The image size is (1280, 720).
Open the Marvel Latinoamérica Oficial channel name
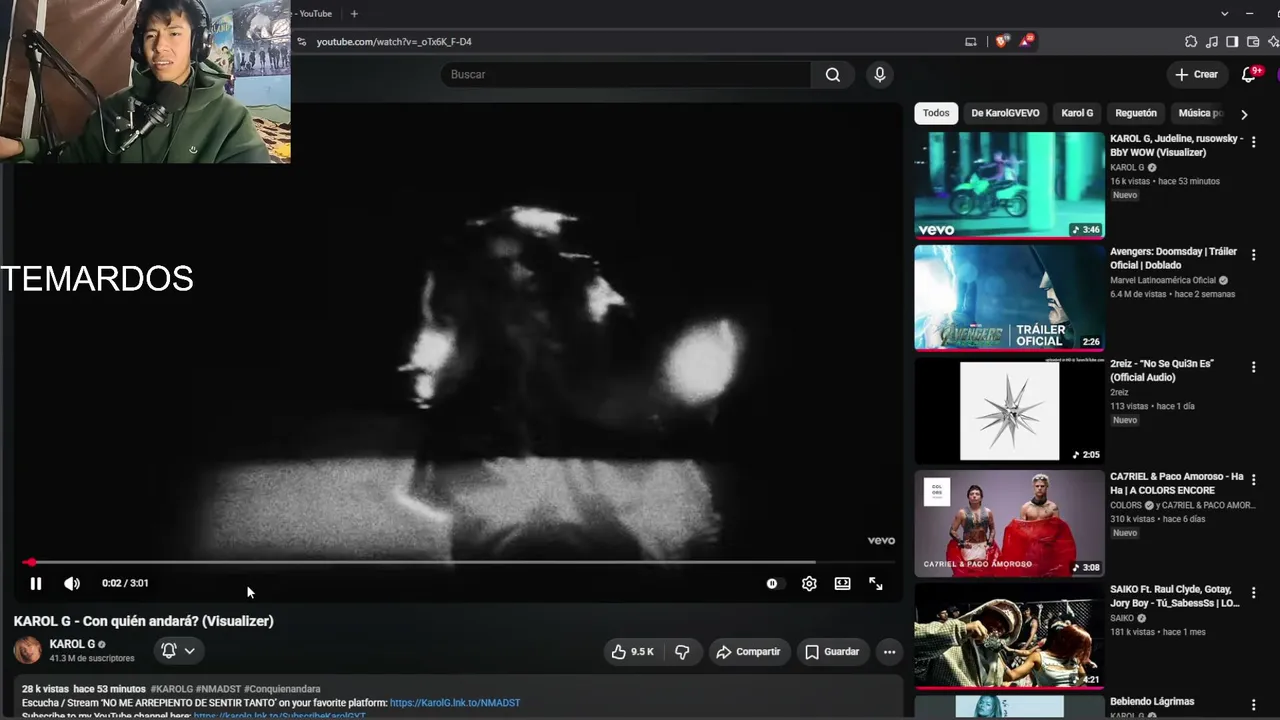pyautogui.click(x=1163, y=281)
